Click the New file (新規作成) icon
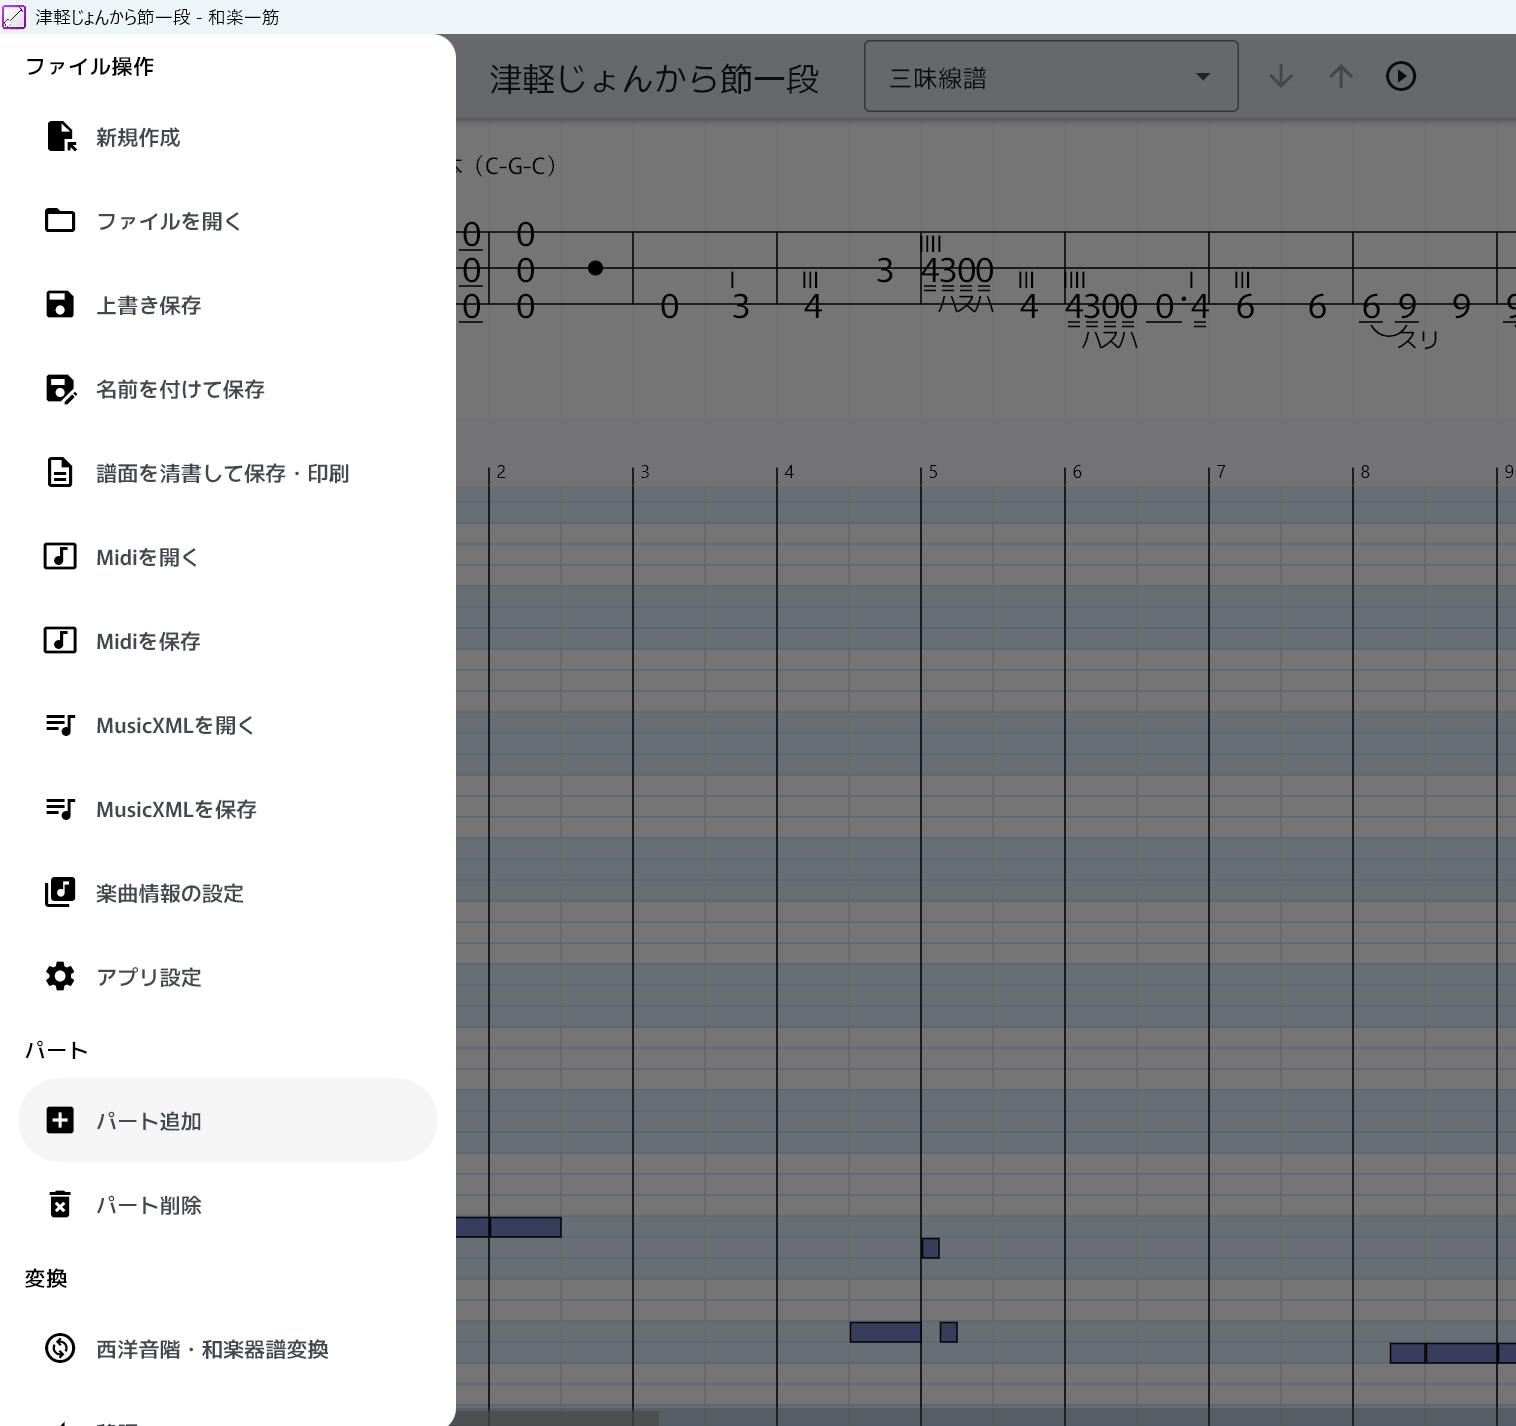 (x=61, y=137)
